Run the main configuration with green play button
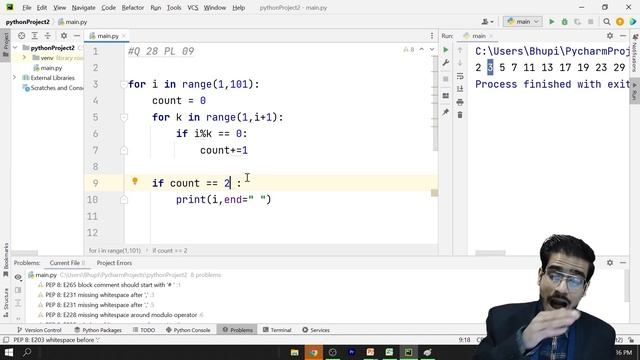The image size is (640, 360). (551, 22)
